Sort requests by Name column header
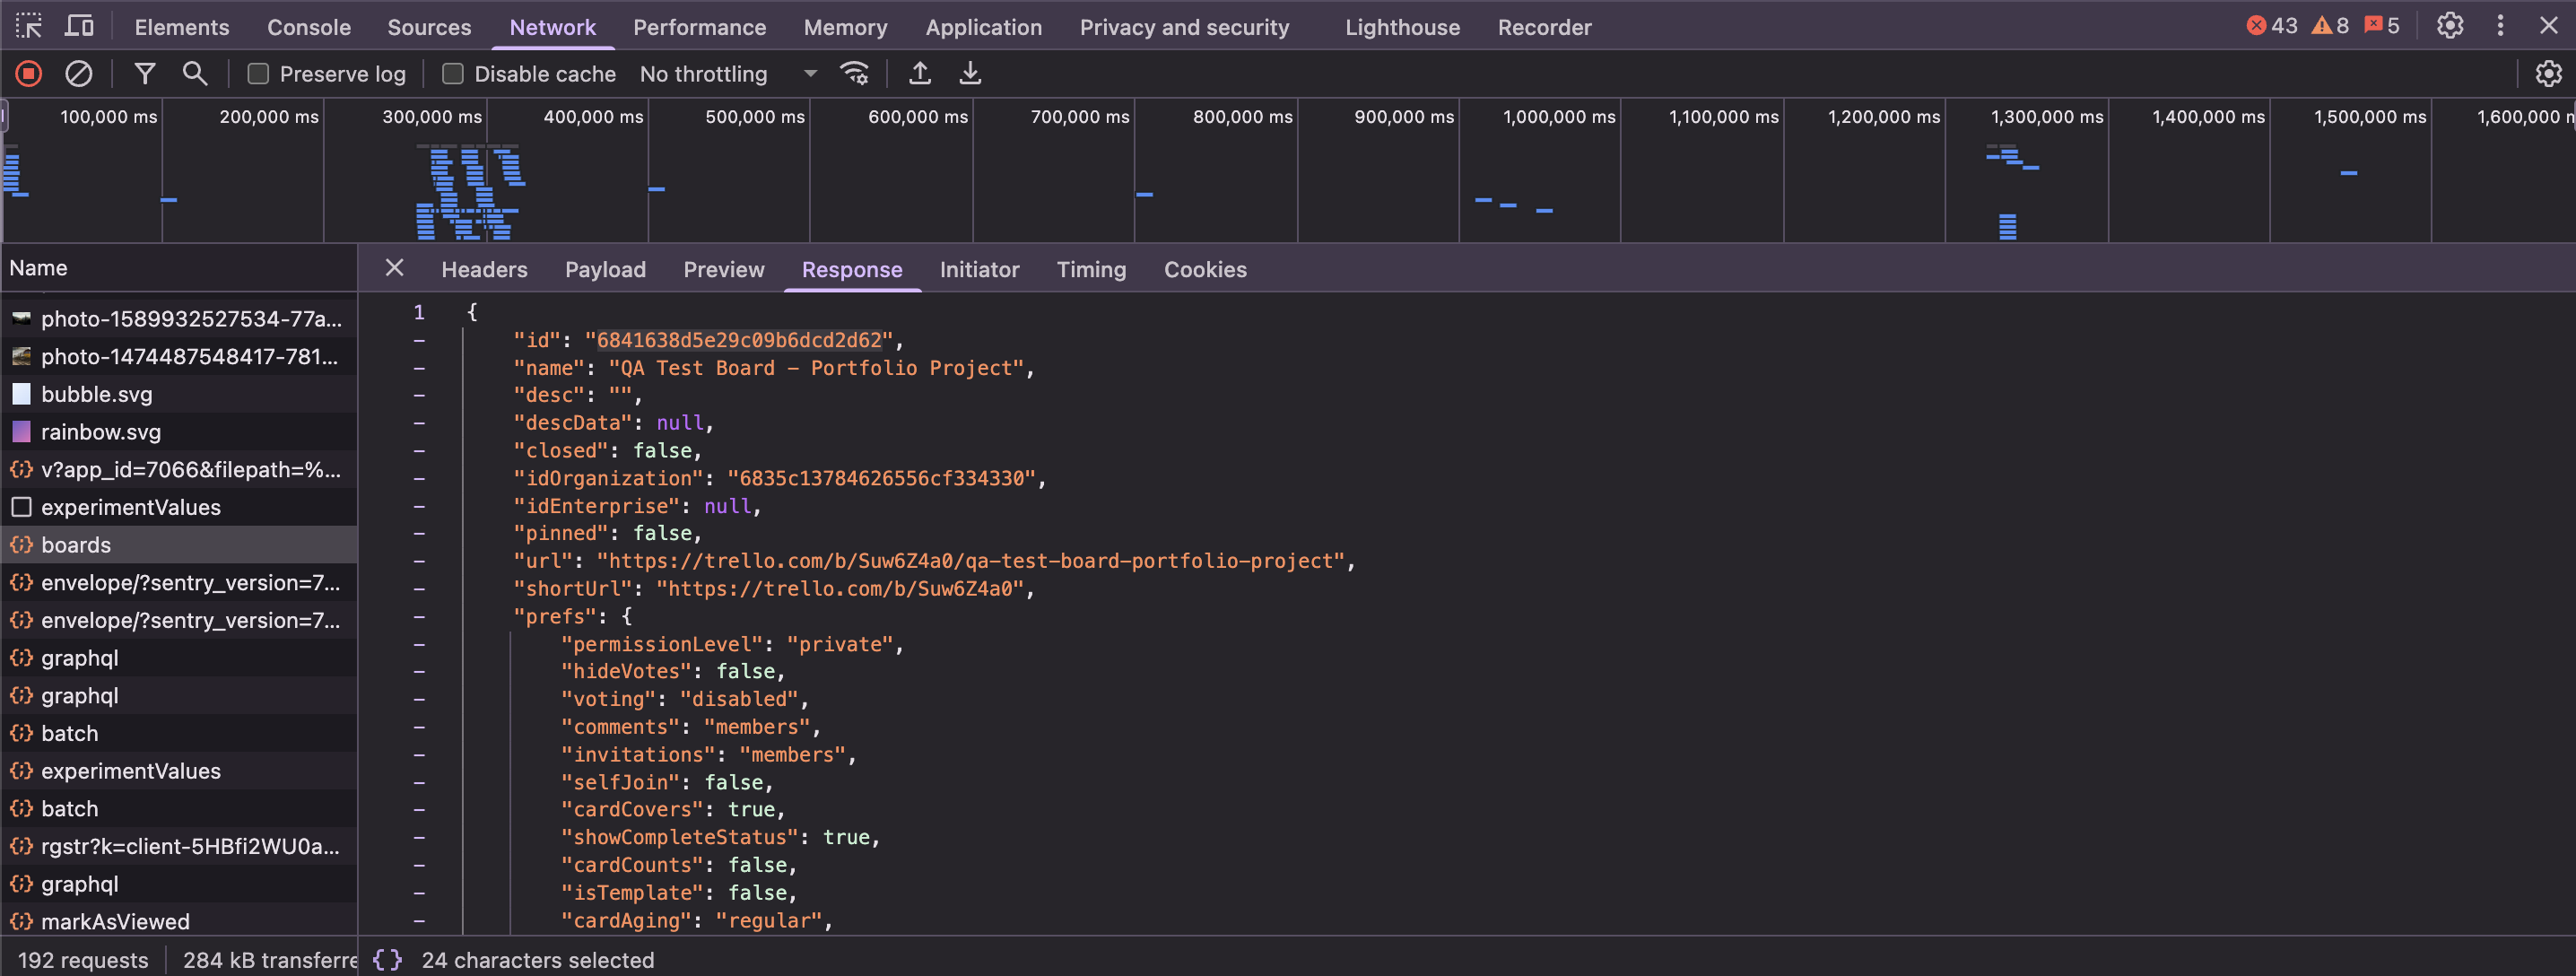This screenshot has height=976, width=2576. tap(179, 268)
